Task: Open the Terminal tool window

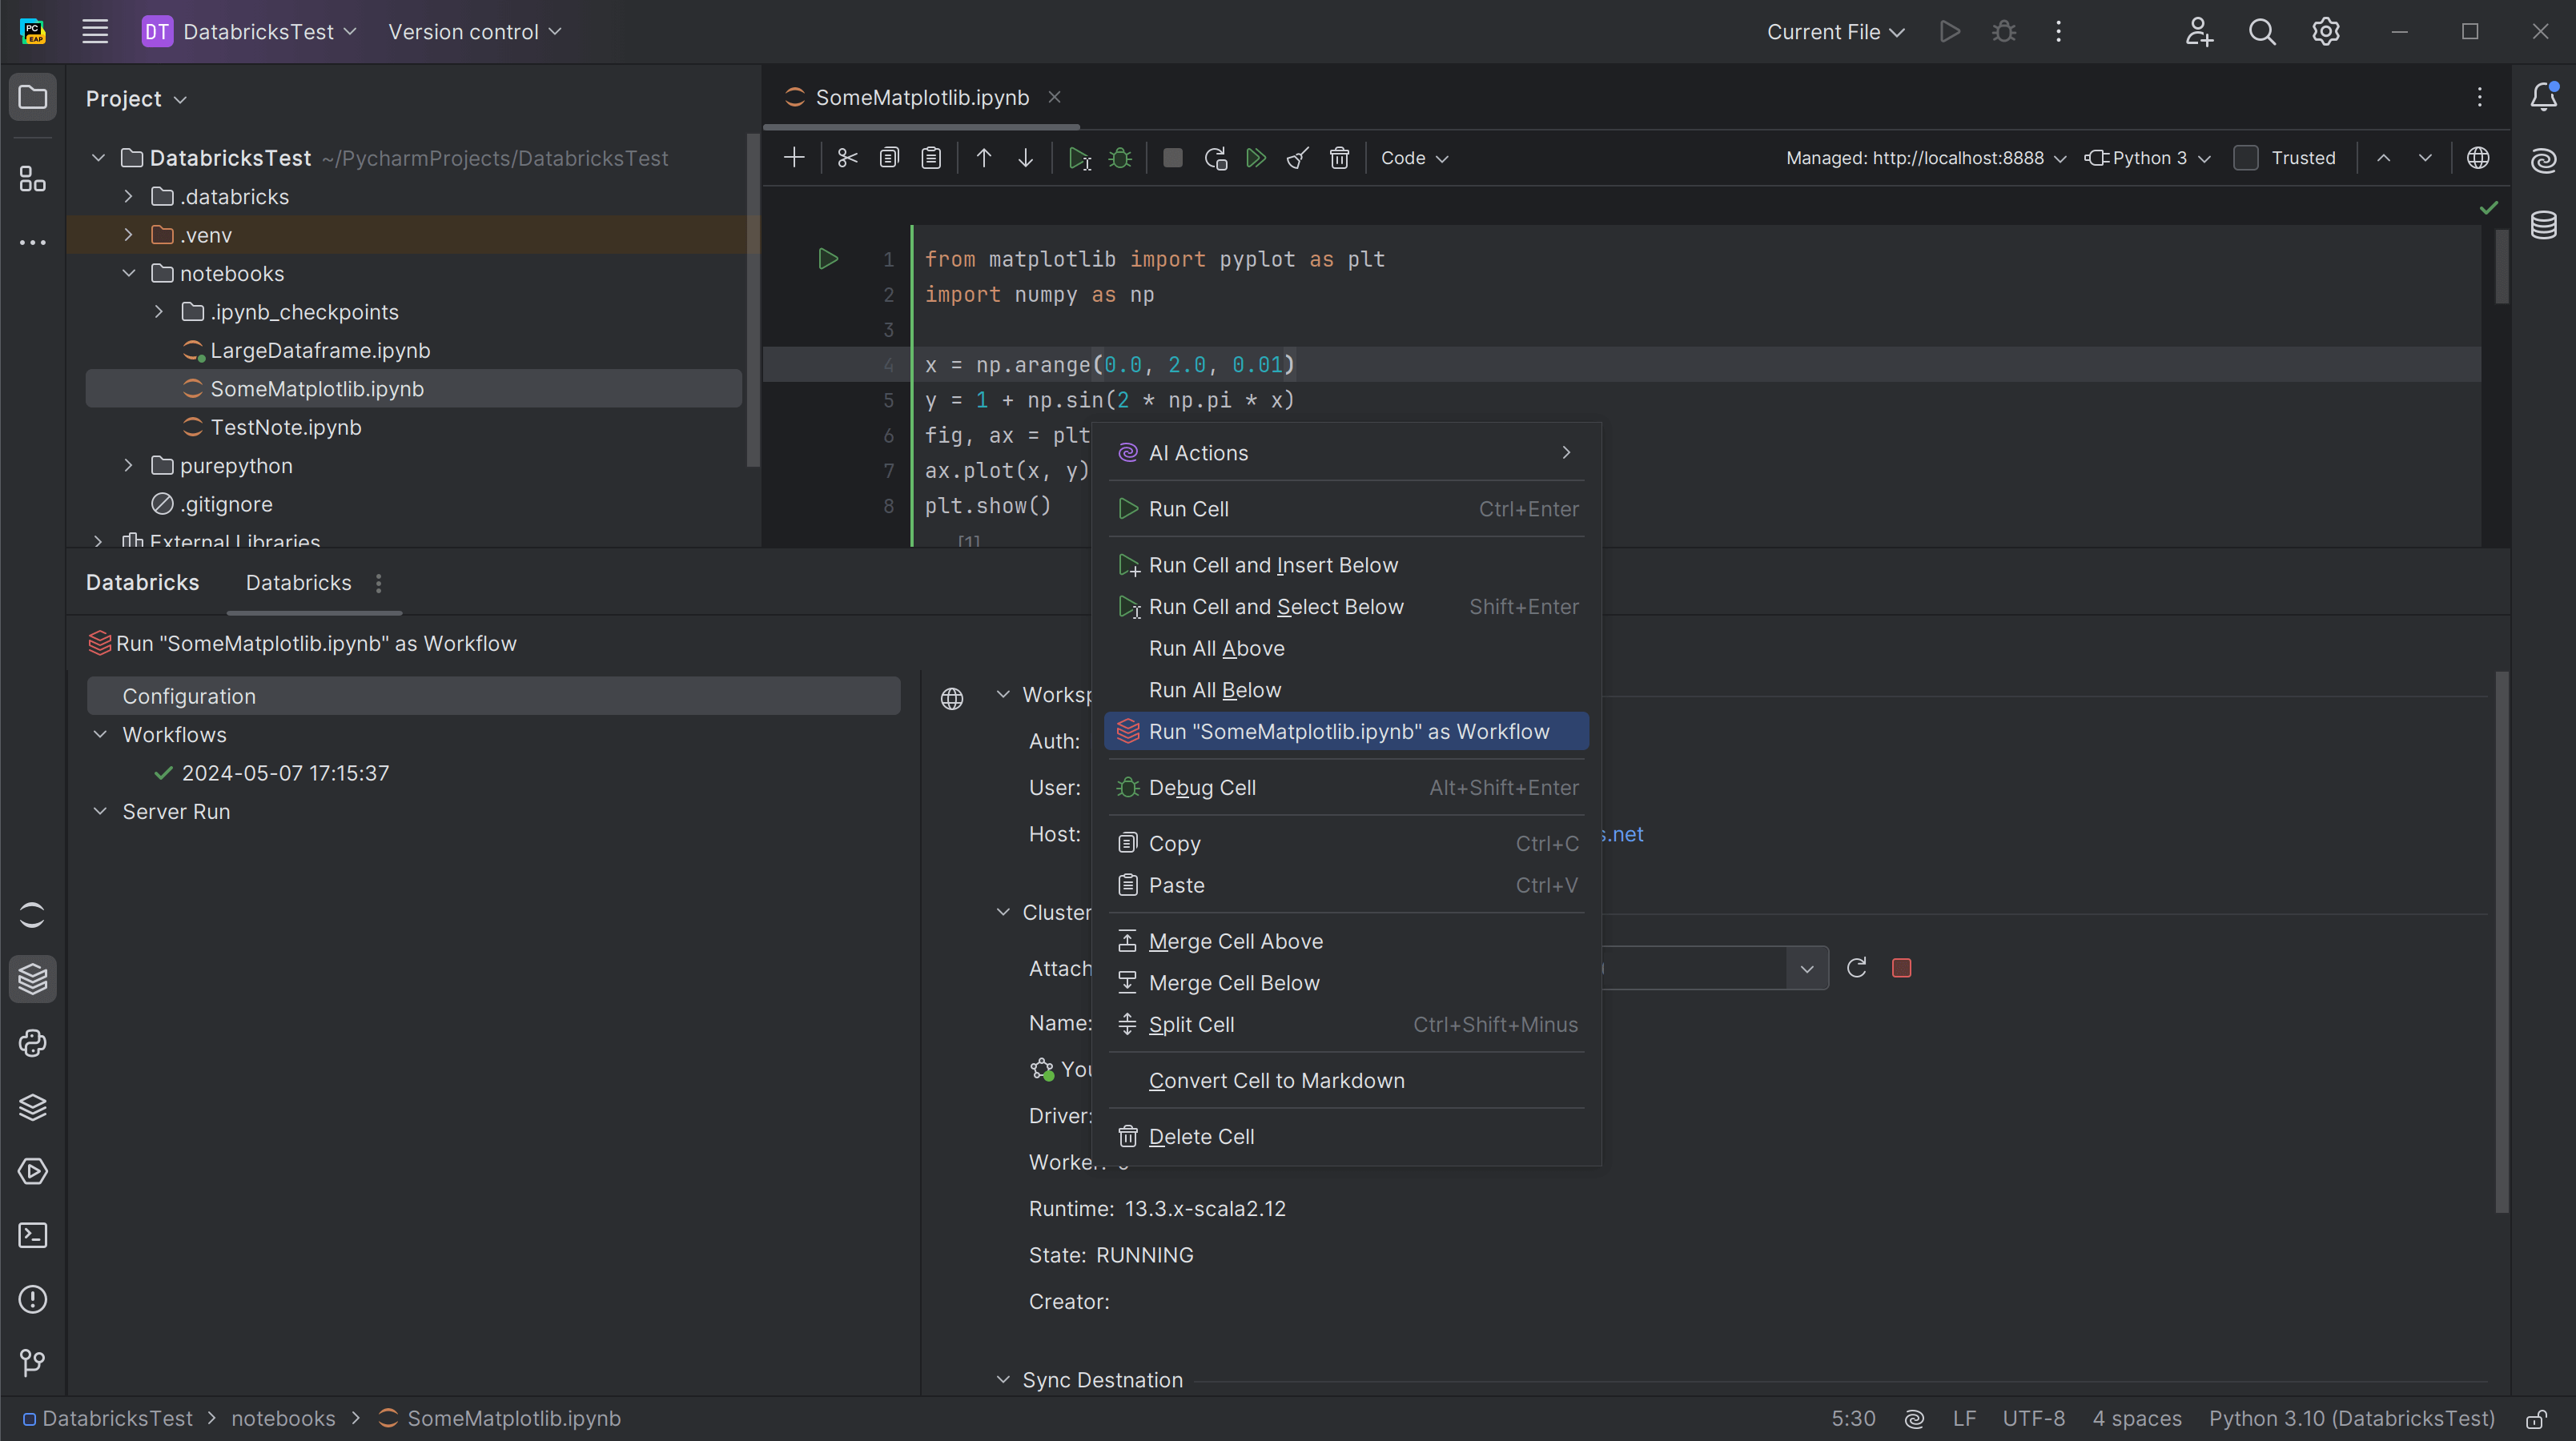Action: tap(33, 1235)
